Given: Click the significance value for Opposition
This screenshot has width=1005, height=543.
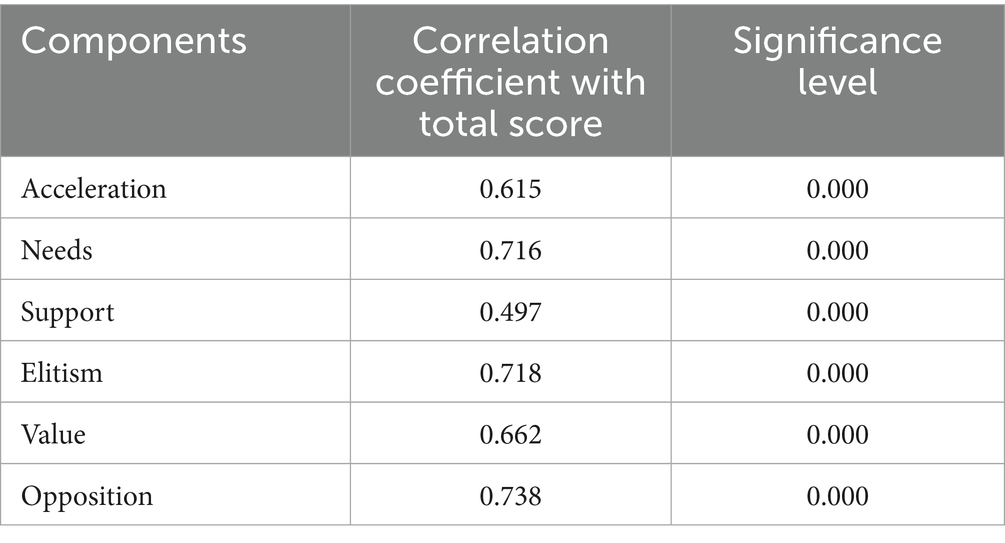Looking at the screenshot, I should 837,497.
